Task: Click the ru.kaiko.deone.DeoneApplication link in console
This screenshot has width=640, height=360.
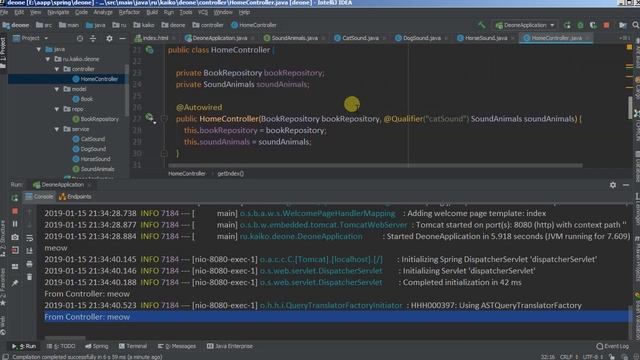Action: pos(301,236)
